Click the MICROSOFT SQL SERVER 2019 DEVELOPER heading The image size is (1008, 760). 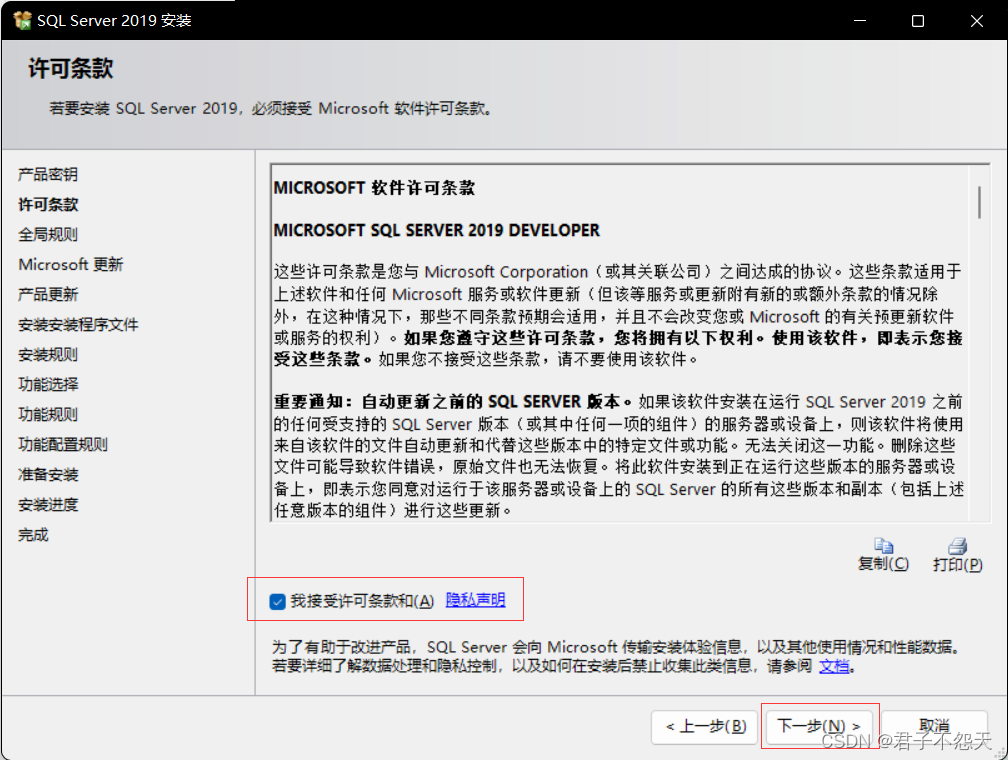coord(436,230)
